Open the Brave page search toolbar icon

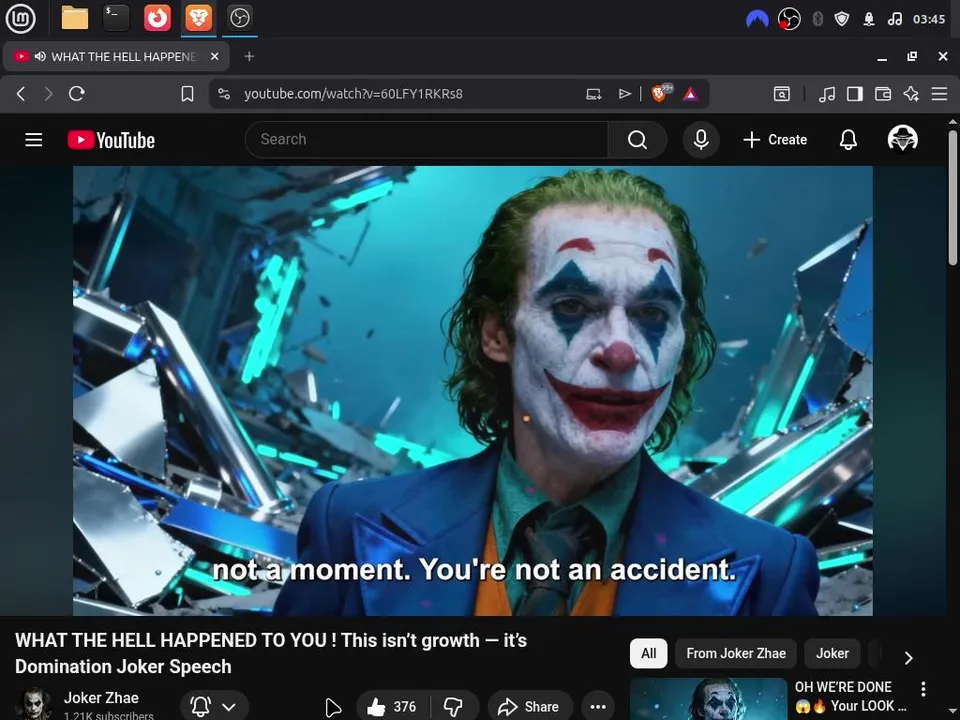(x=782, y=94)
